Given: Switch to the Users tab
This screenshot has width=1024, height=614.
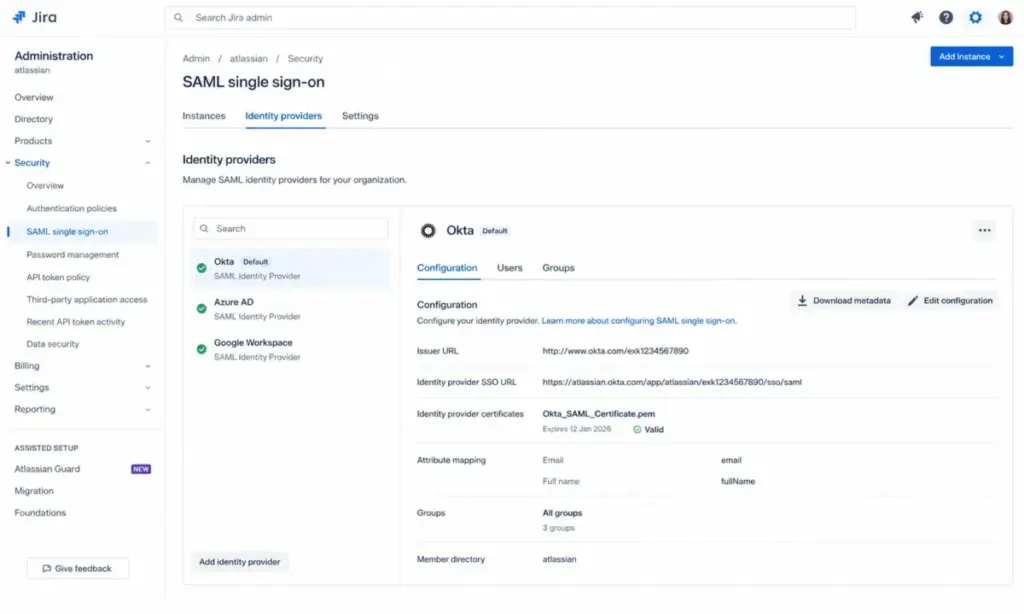Looking at the screenshot, I should point(509,268).
